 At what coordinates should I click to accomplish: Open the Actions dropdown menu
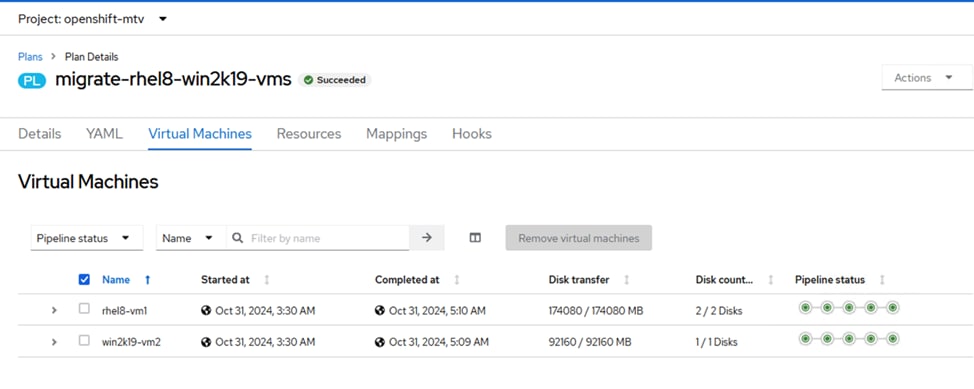926,78
